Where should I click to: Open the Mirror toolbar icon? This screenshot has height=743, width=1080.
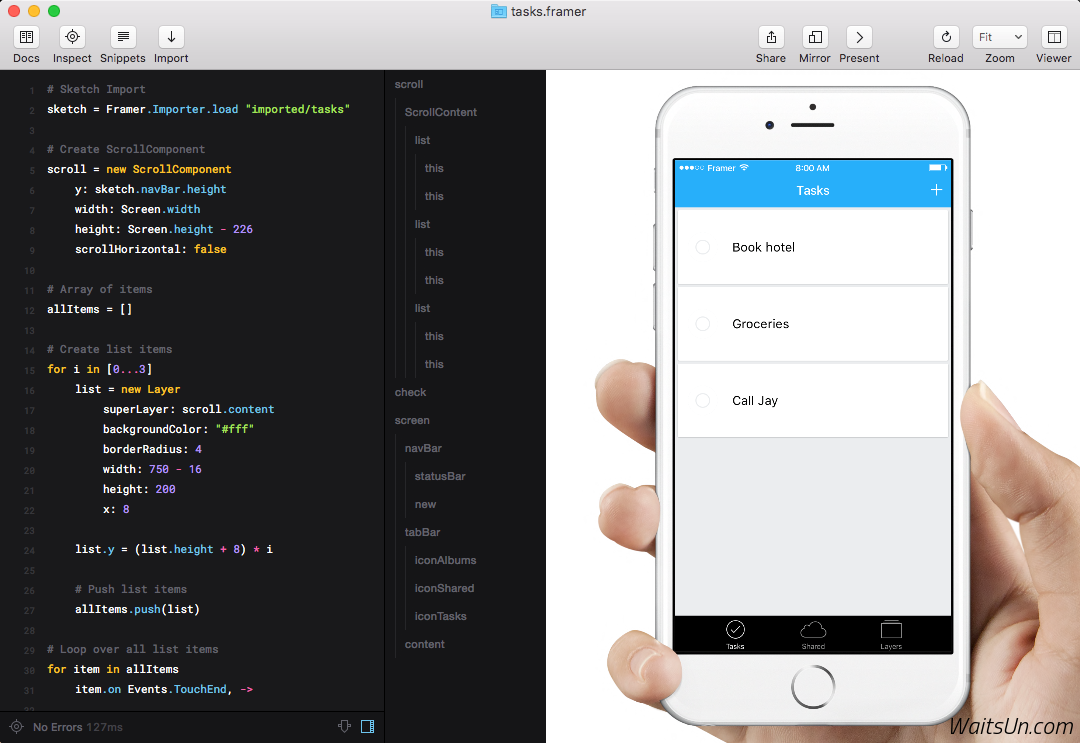click(815, 38)
